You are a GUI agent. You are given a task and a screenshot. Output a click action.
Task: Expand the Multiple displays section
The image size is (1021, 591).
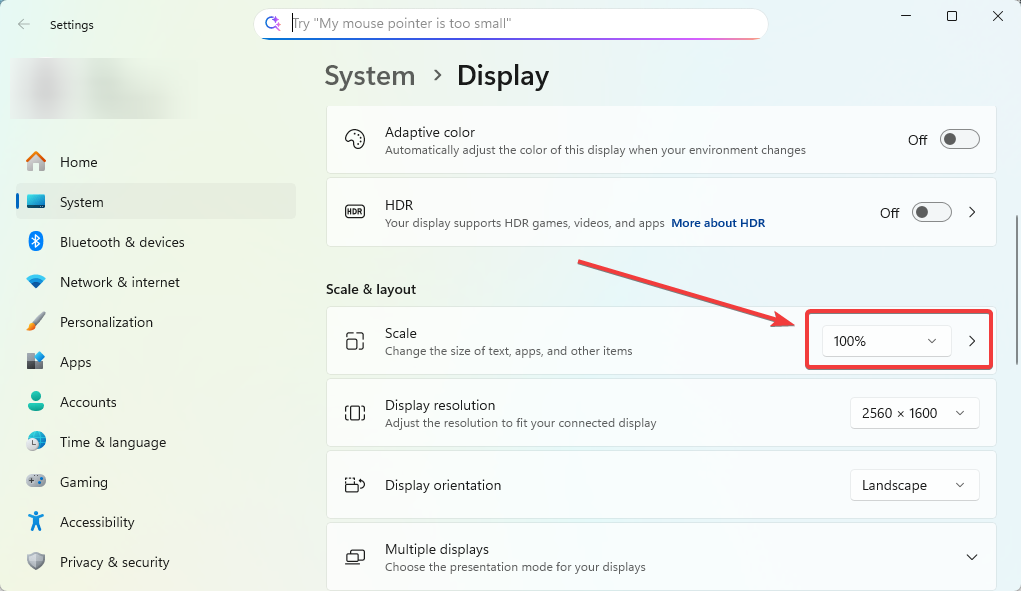coord(971,557)
